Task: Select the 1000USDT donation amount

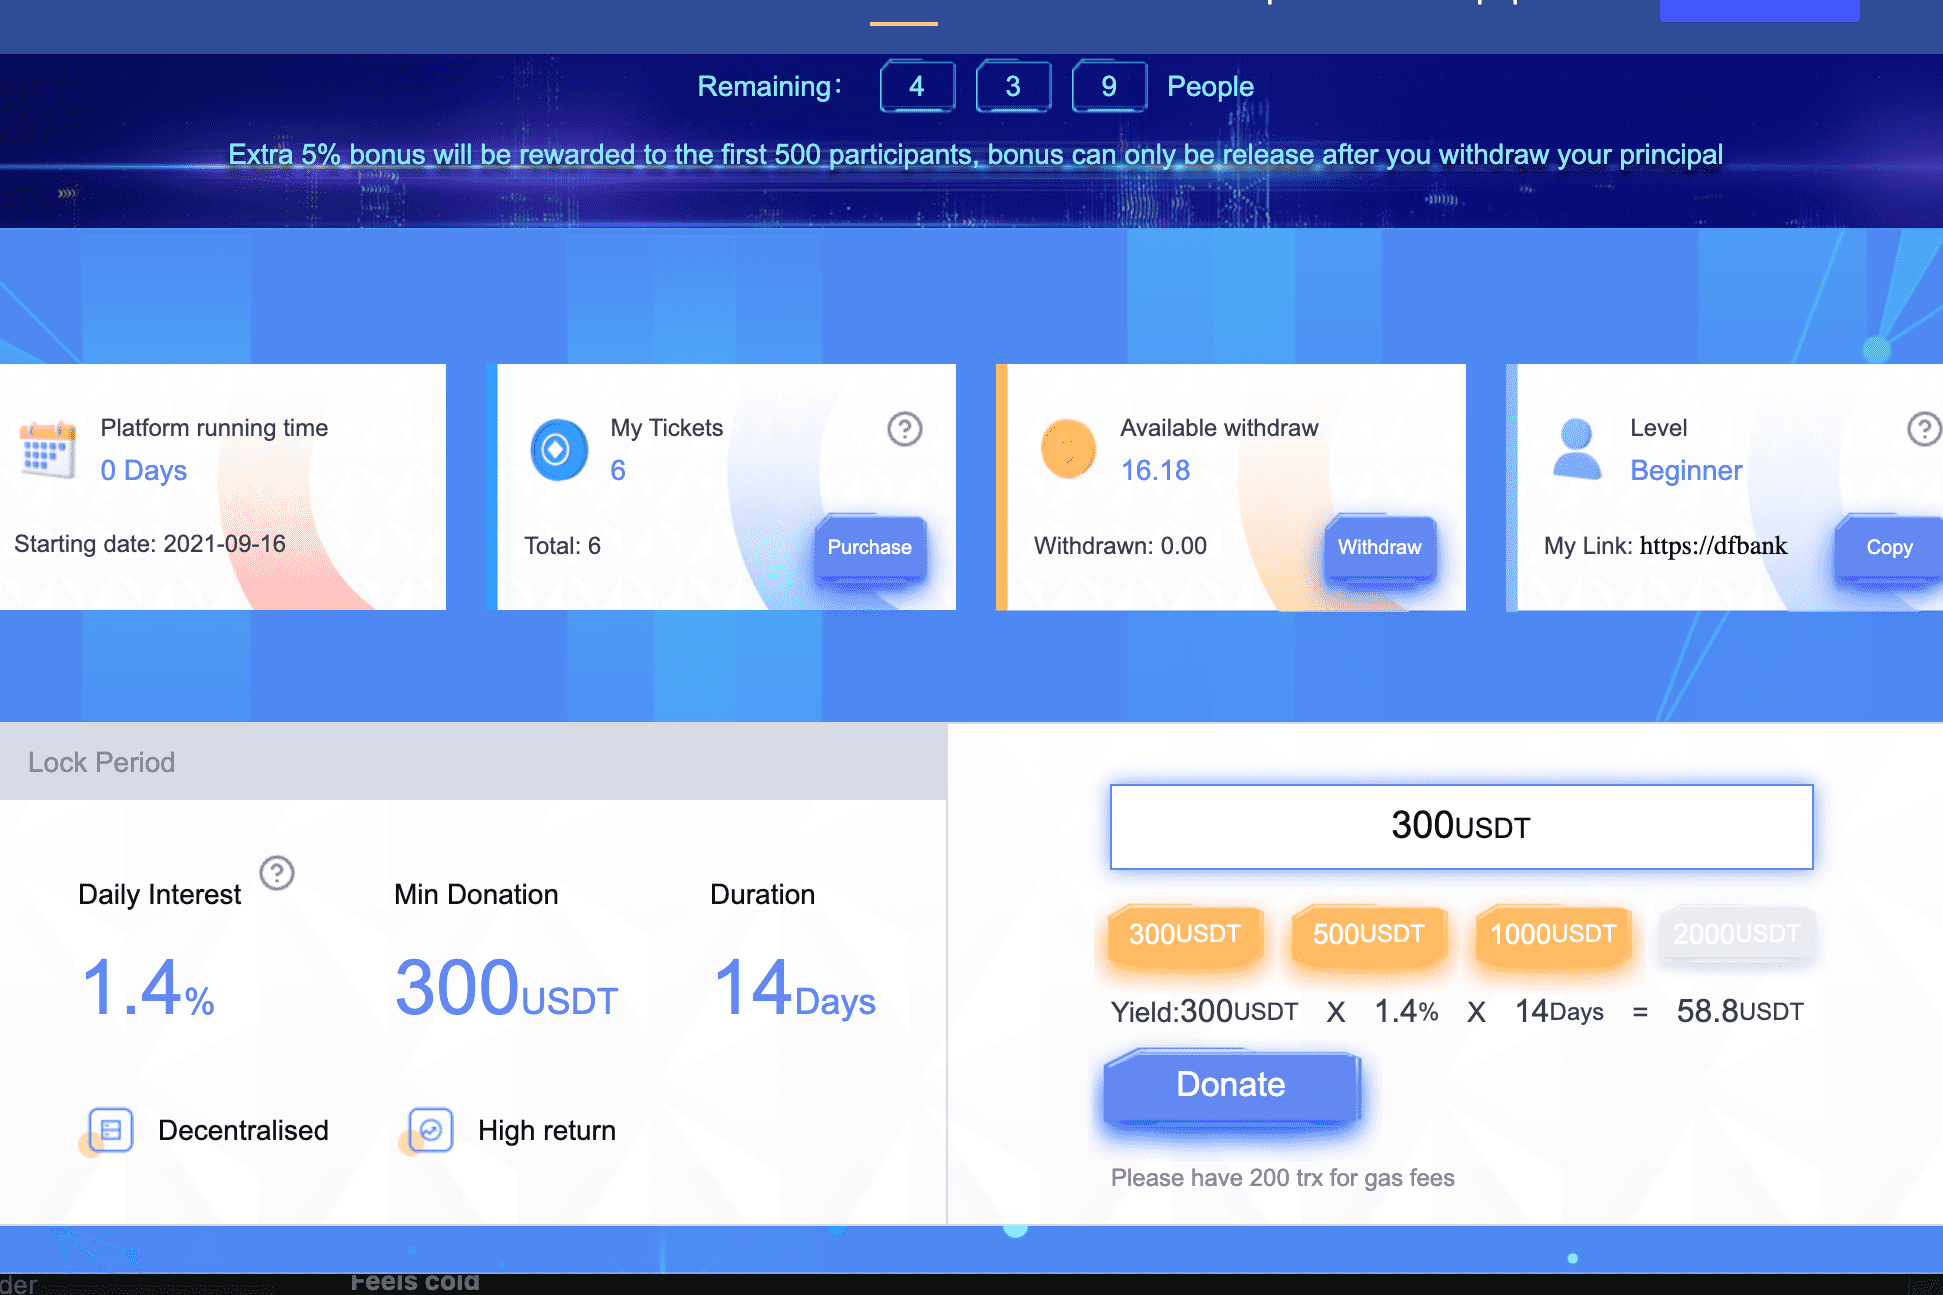Action: [x=1552, y=936]
